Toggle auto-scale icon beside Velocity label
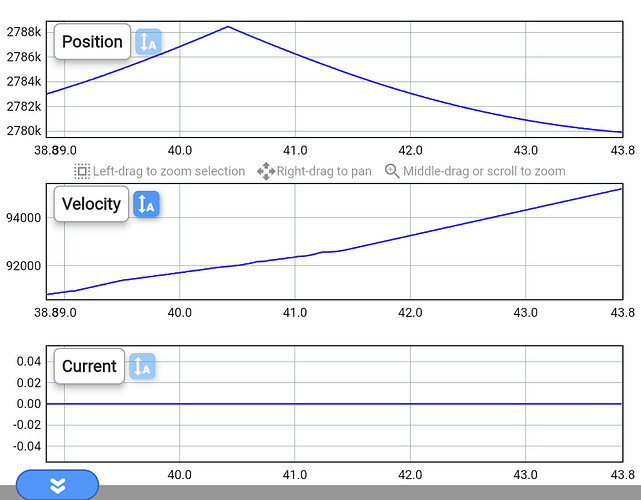This screenshot has width=641, height=500. 147,204
